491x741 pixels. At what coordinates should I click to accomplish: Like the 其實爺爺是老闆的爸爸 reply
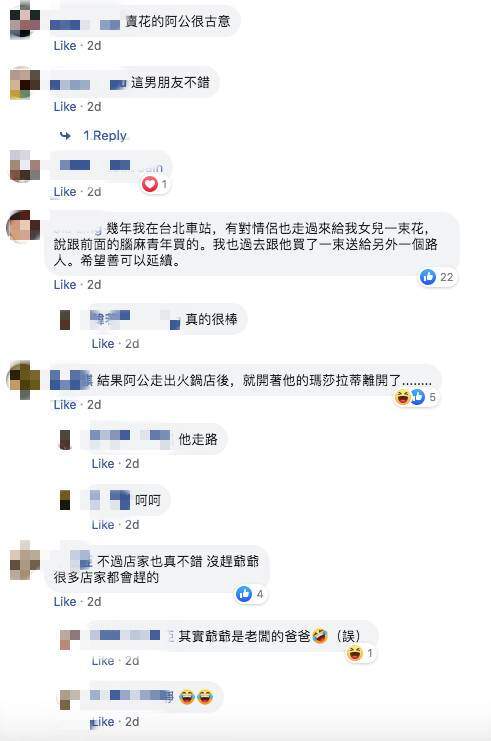(103, 661)
